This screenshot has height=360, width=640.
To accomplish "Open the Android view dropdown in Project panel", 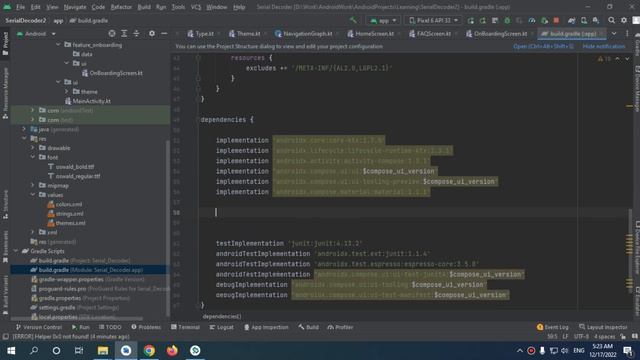I will click(36, 33).
